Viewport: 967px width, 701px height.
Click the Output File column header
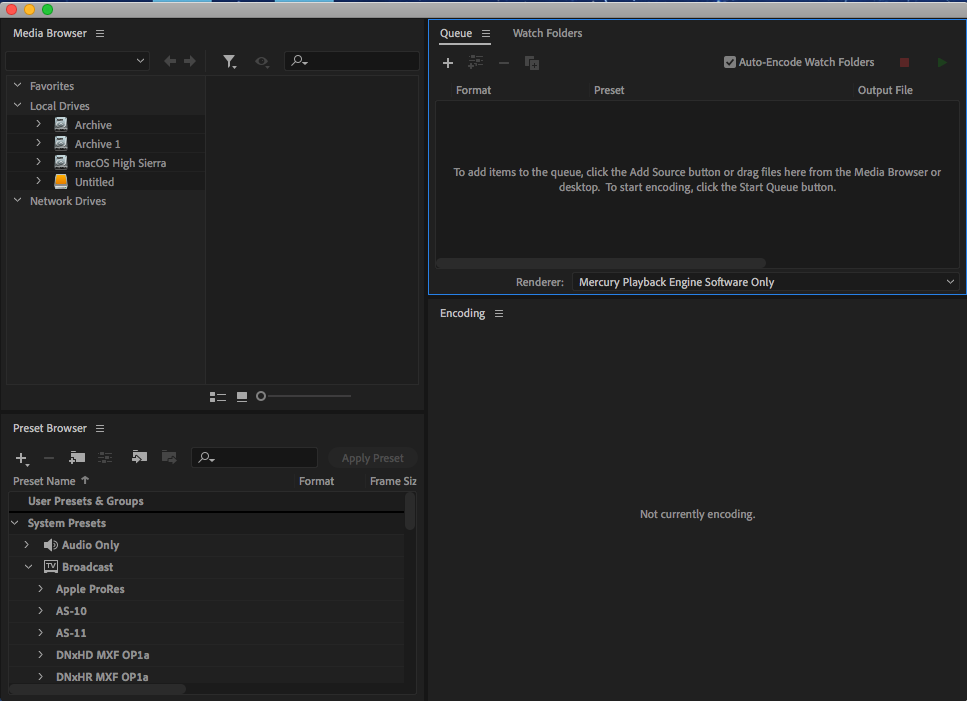tap(885, 90)
